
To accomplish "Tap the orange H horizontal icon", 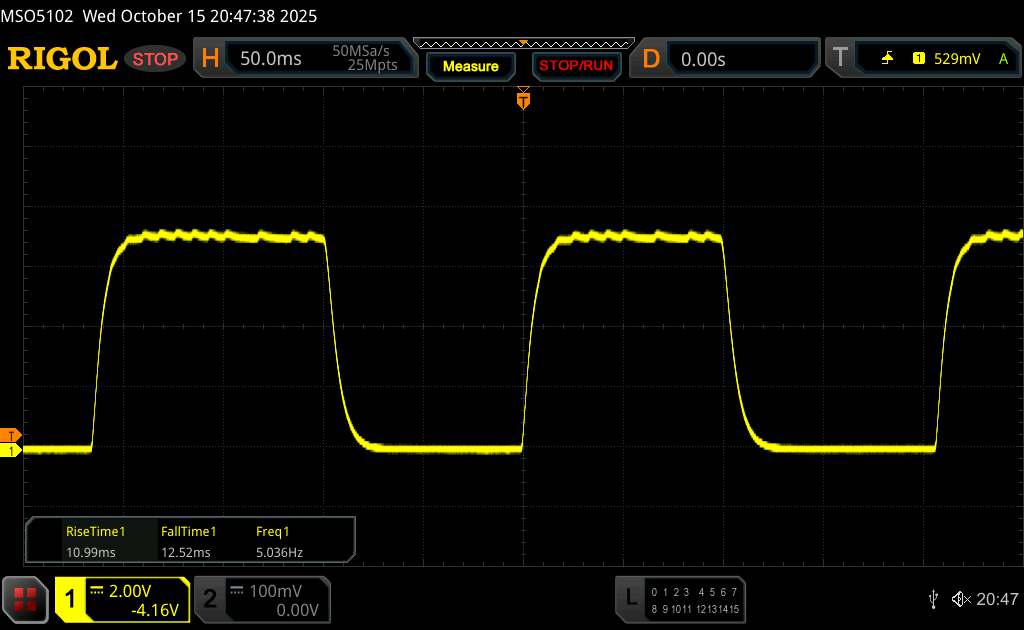I will pos(210,58).
